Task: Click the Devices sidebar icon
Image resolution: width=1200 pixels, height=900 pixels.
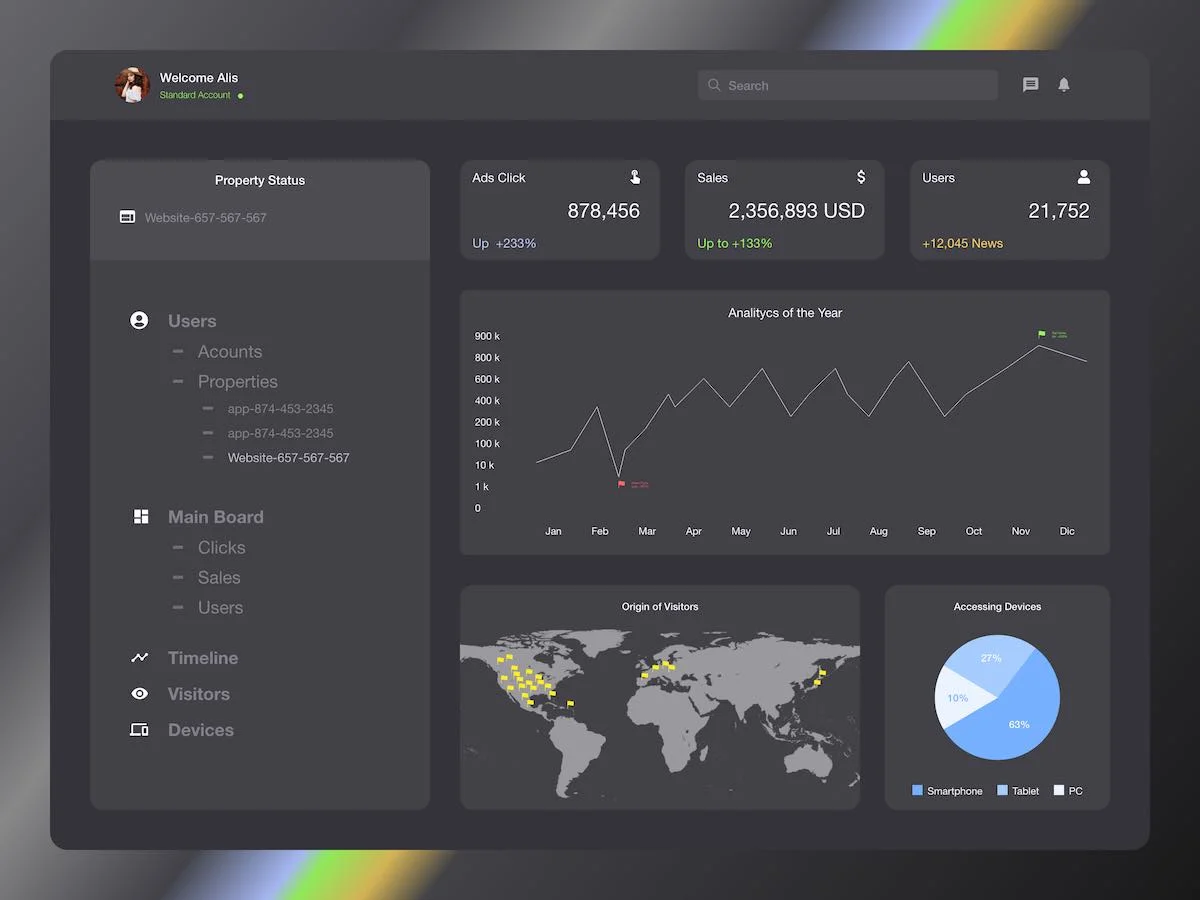Action: click(x=140, y=730)
